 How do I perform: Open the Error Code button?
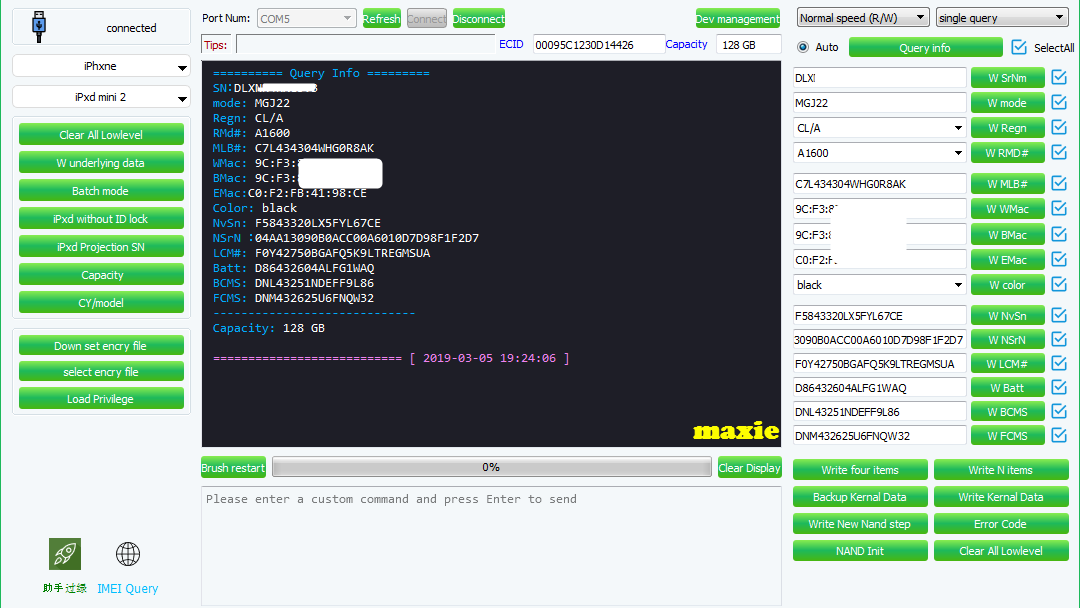[1001, 524]
